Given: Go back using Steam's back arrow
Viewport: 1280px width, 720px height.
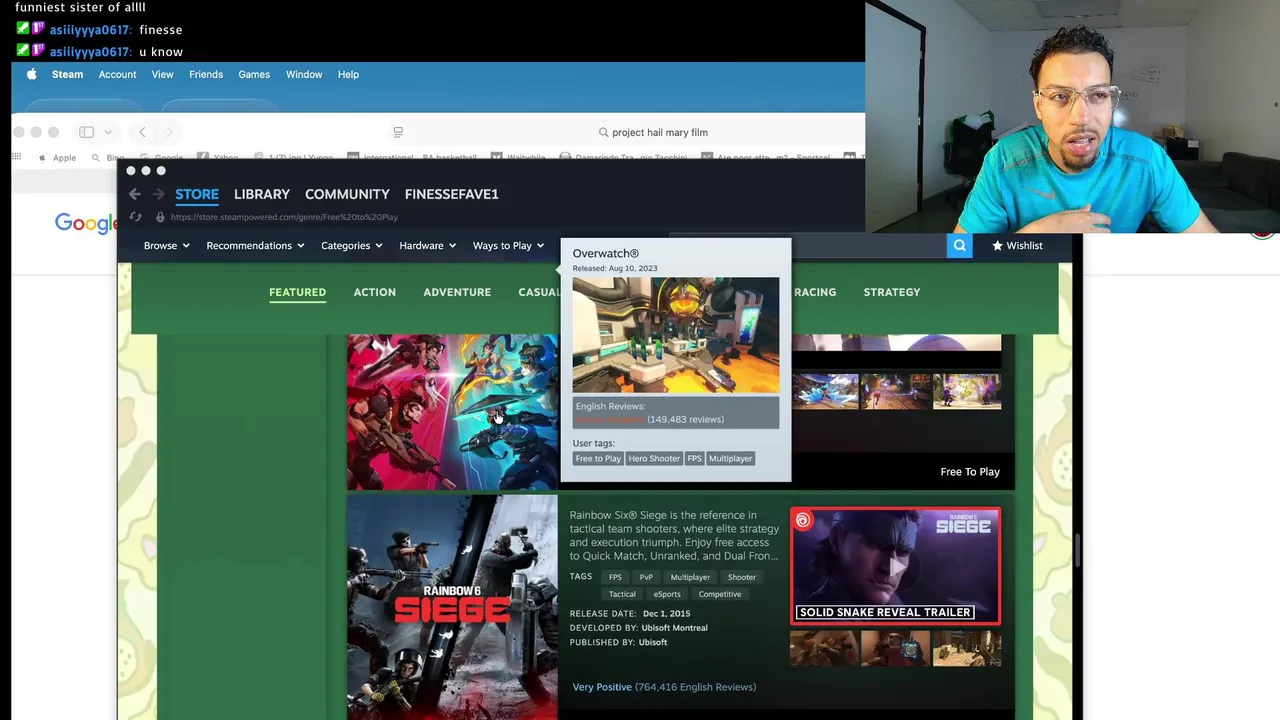Looking at the screenshot, I should point(135,194).
